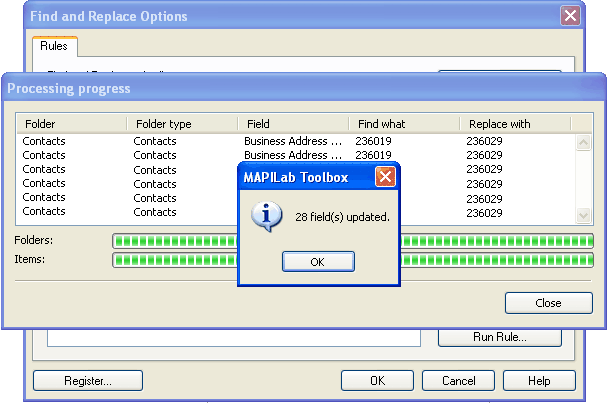Click the '28 field(s) updated.' message text
608x403 pixels.
tap(342, 217)
